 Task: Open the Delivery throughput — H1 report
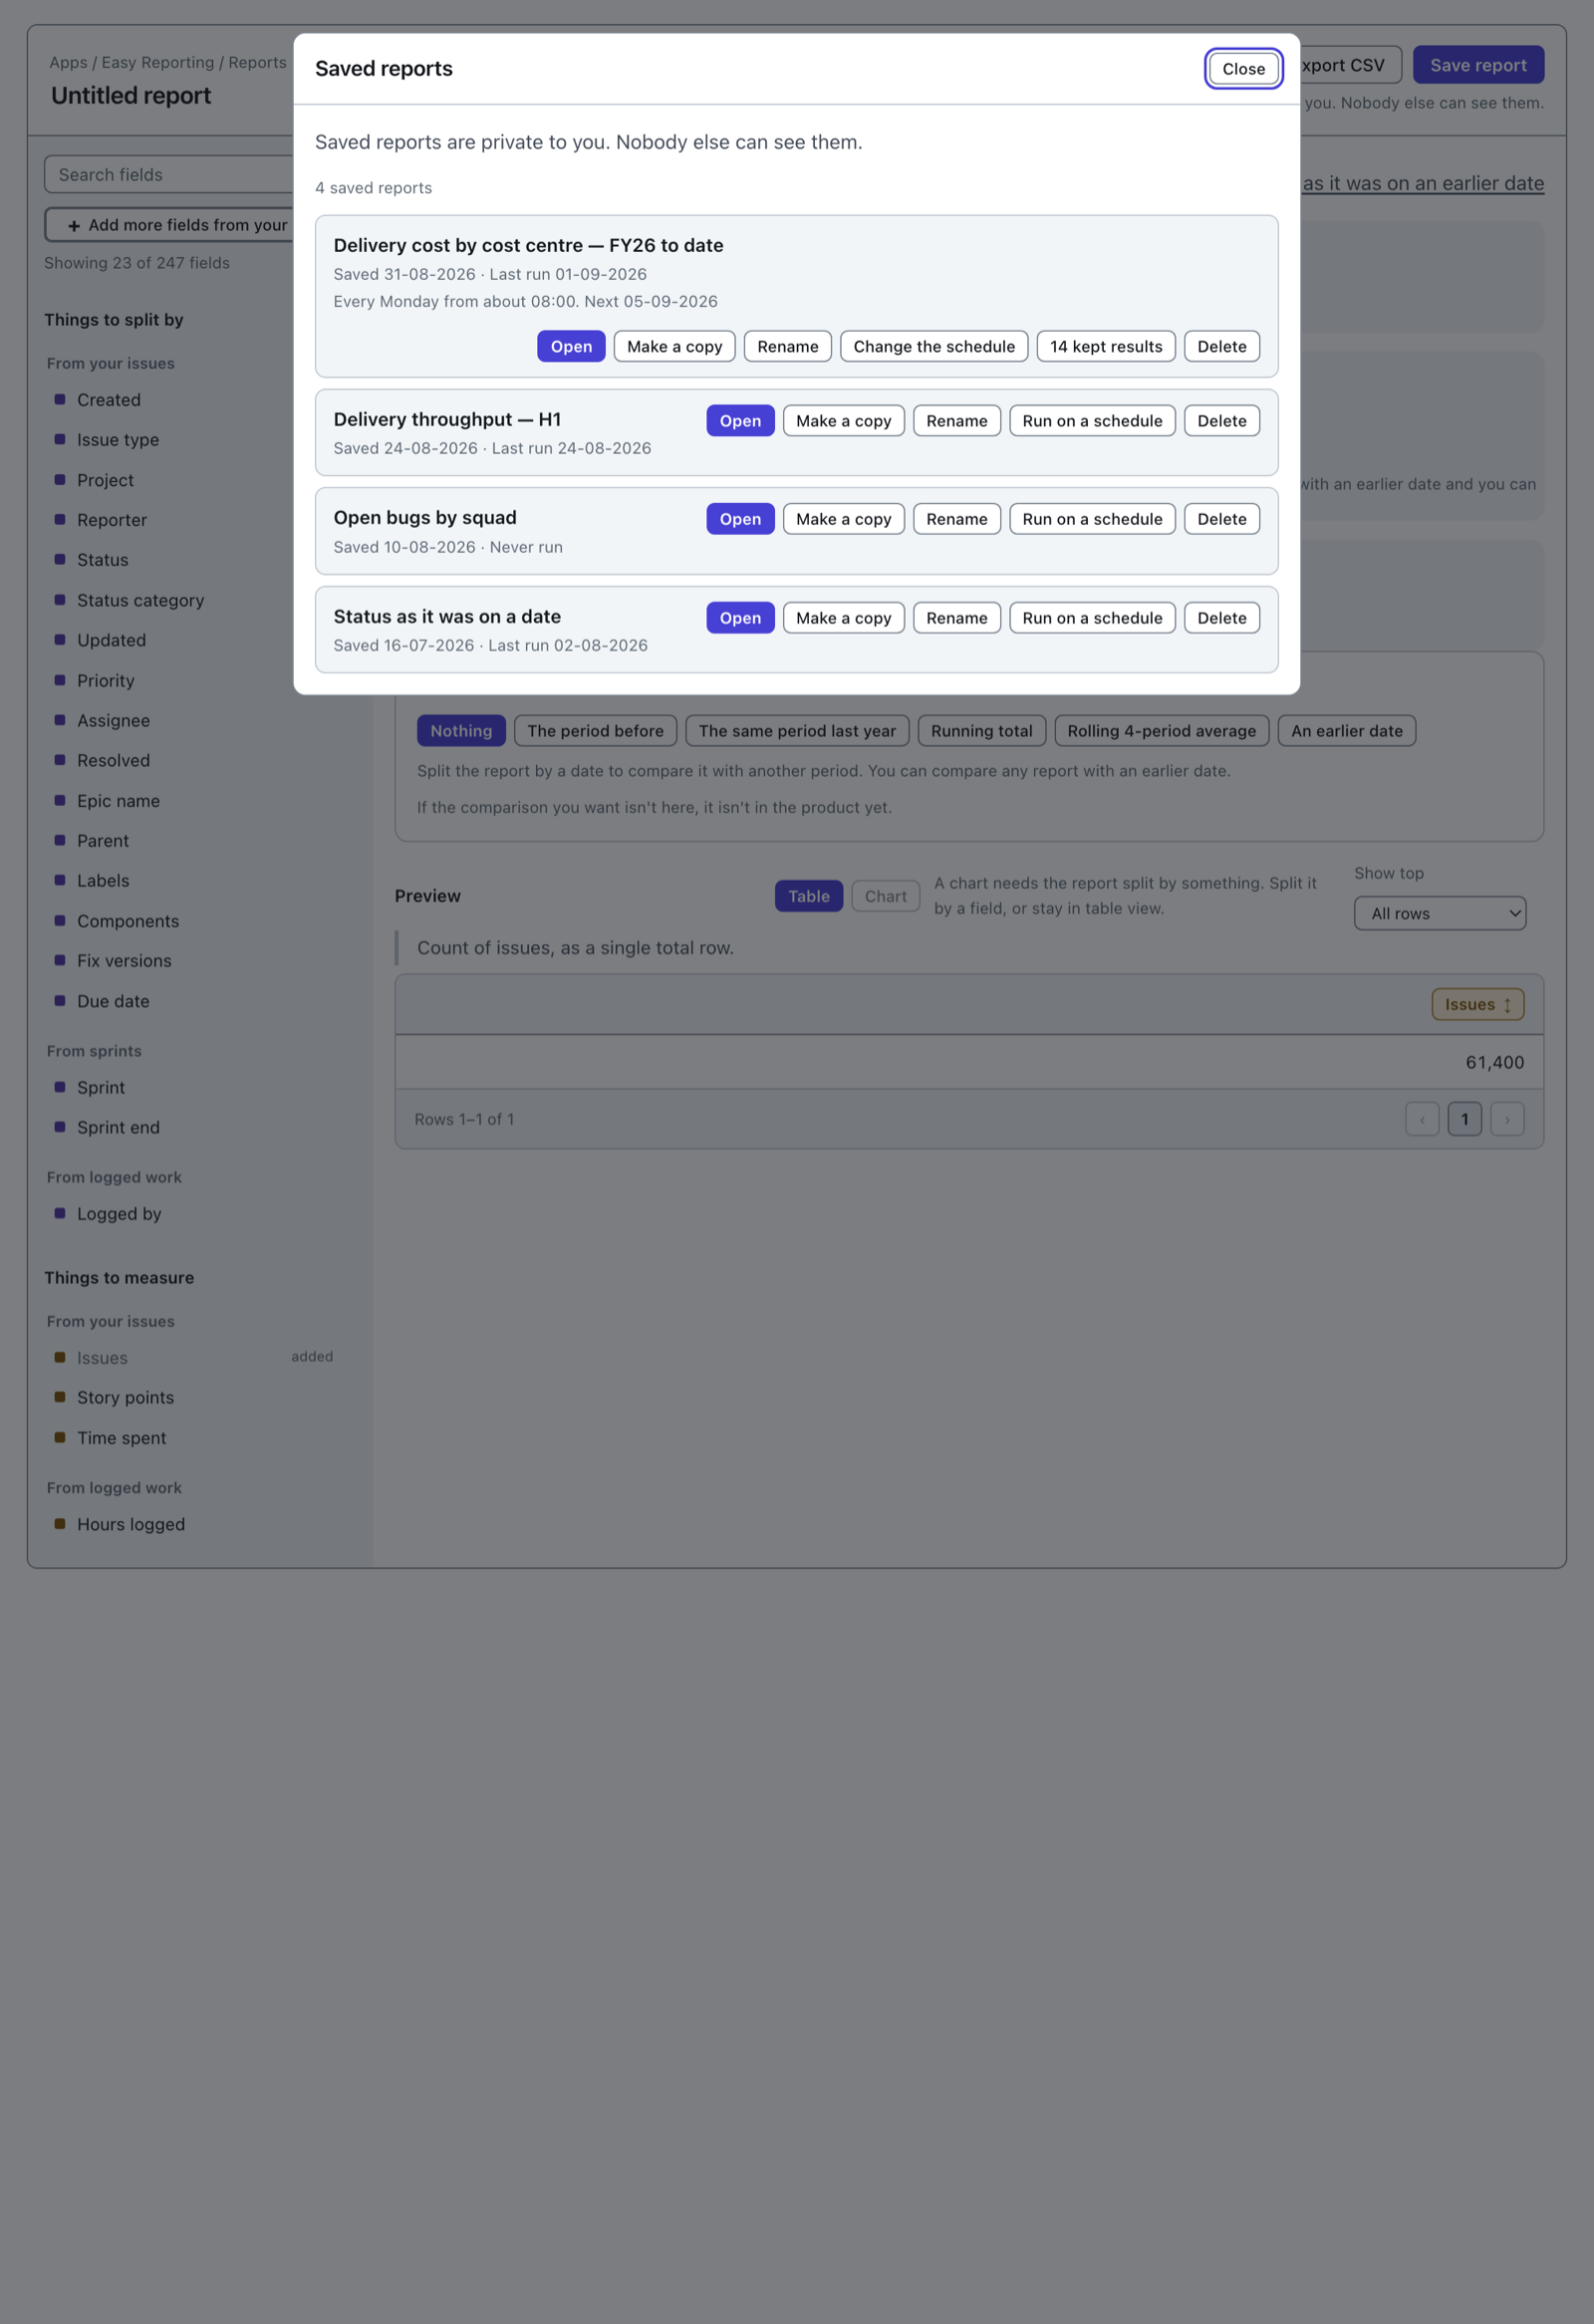click(x=740, y=421)
